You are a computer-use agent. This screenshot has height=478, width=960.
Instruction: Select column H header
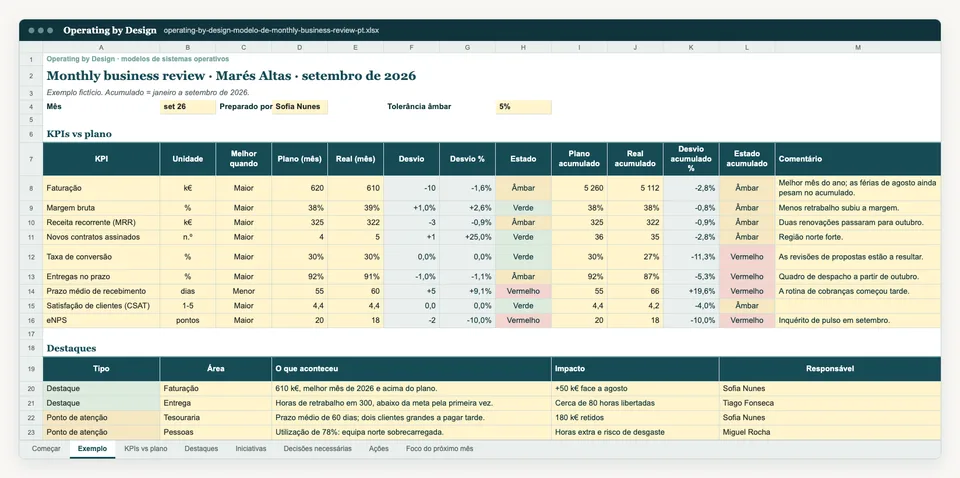523,47
